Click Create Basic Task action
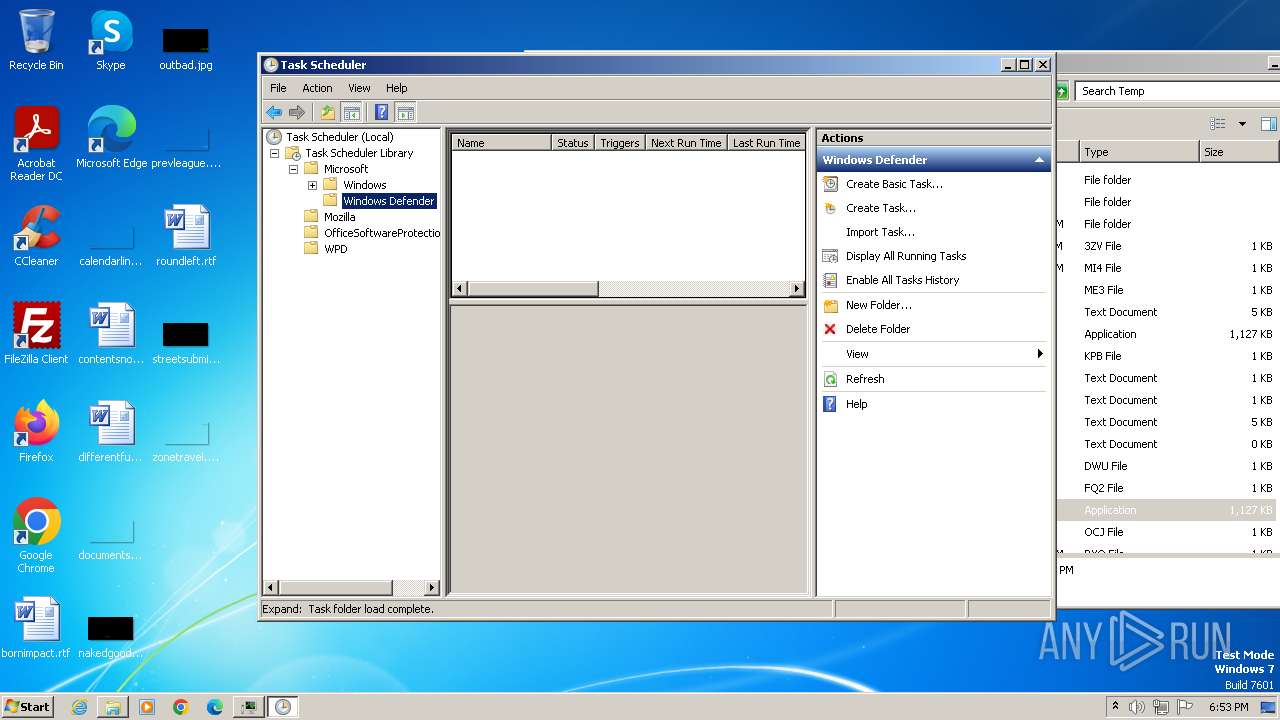1280x720 pixels. click(x=894, y=184)
